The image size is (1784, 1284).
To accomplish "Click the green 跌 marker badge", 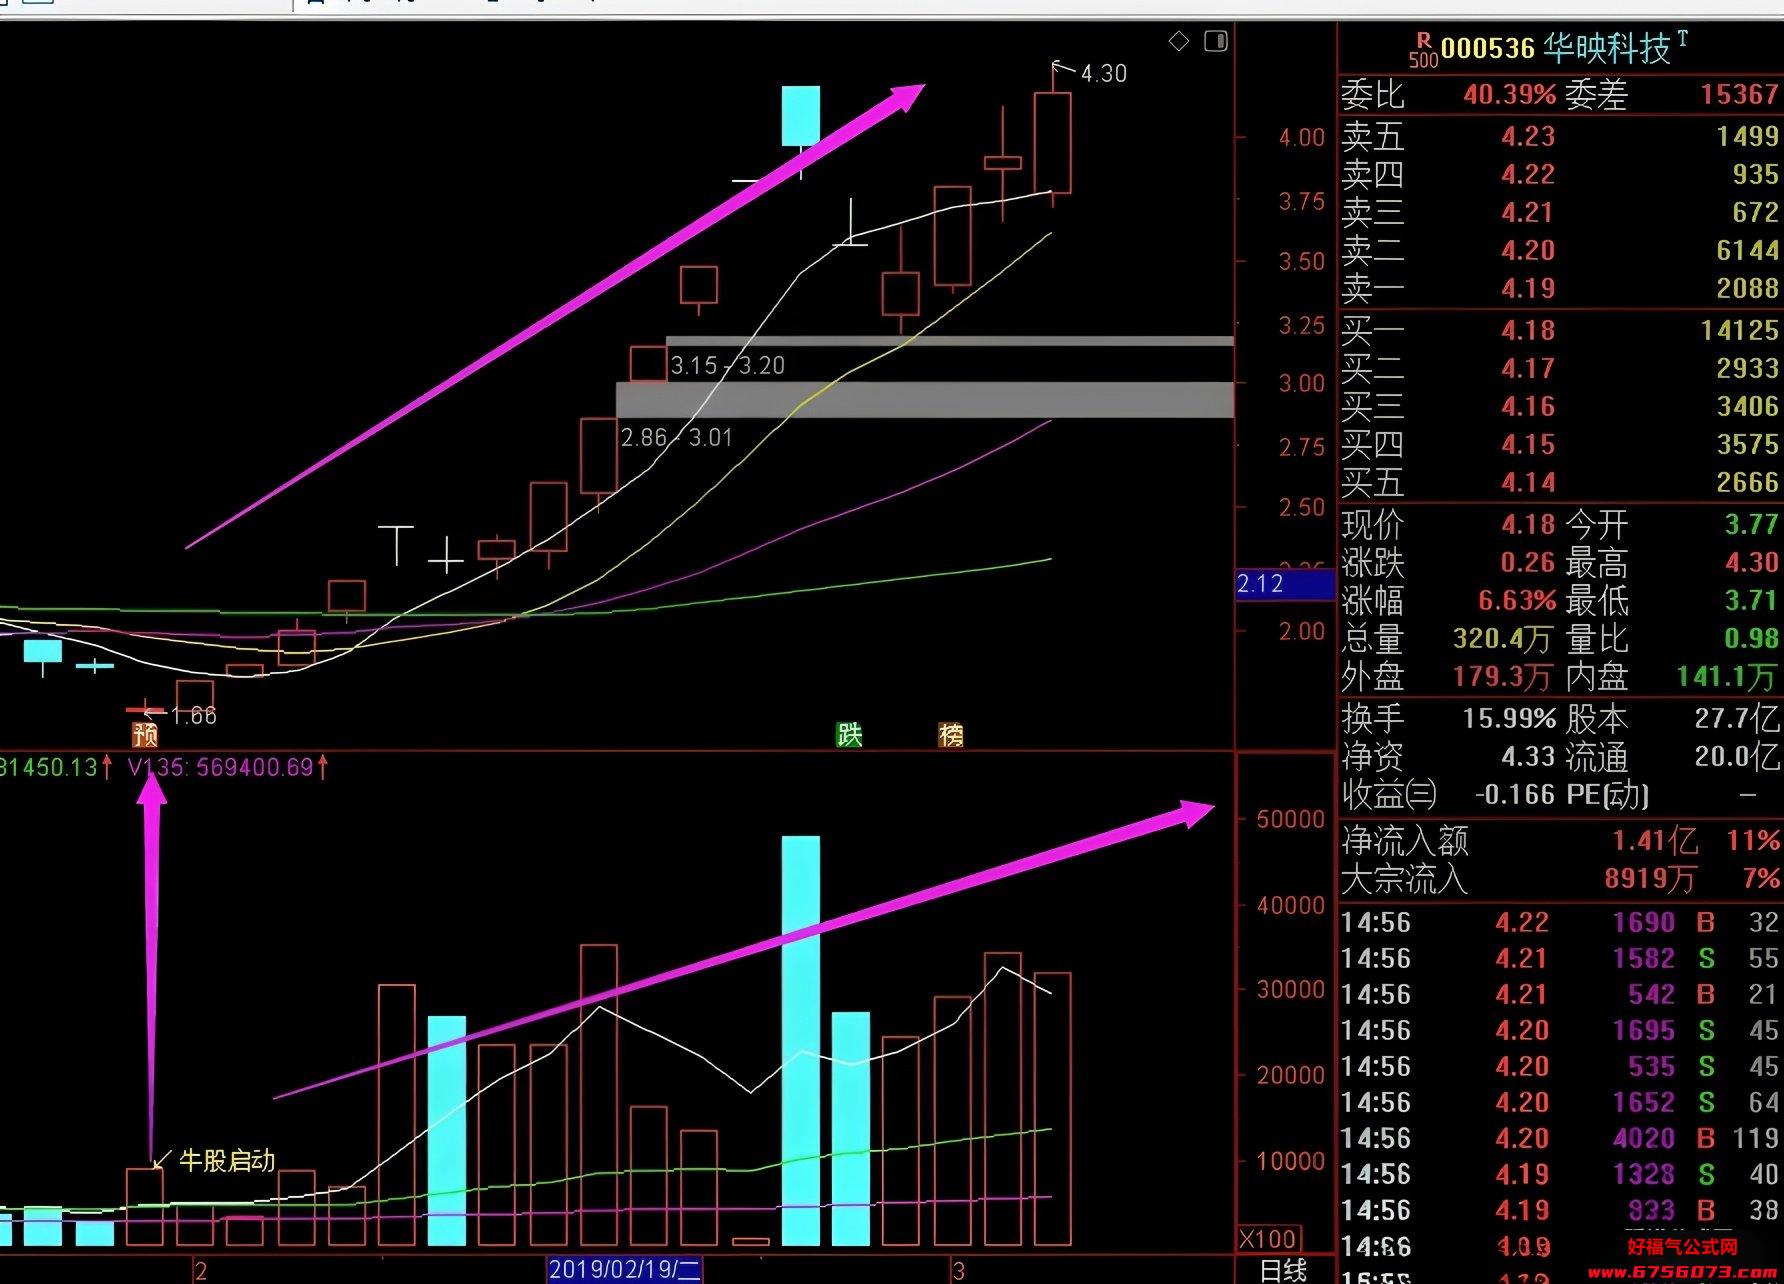I will pyautogui.click(x=849, y=735).
